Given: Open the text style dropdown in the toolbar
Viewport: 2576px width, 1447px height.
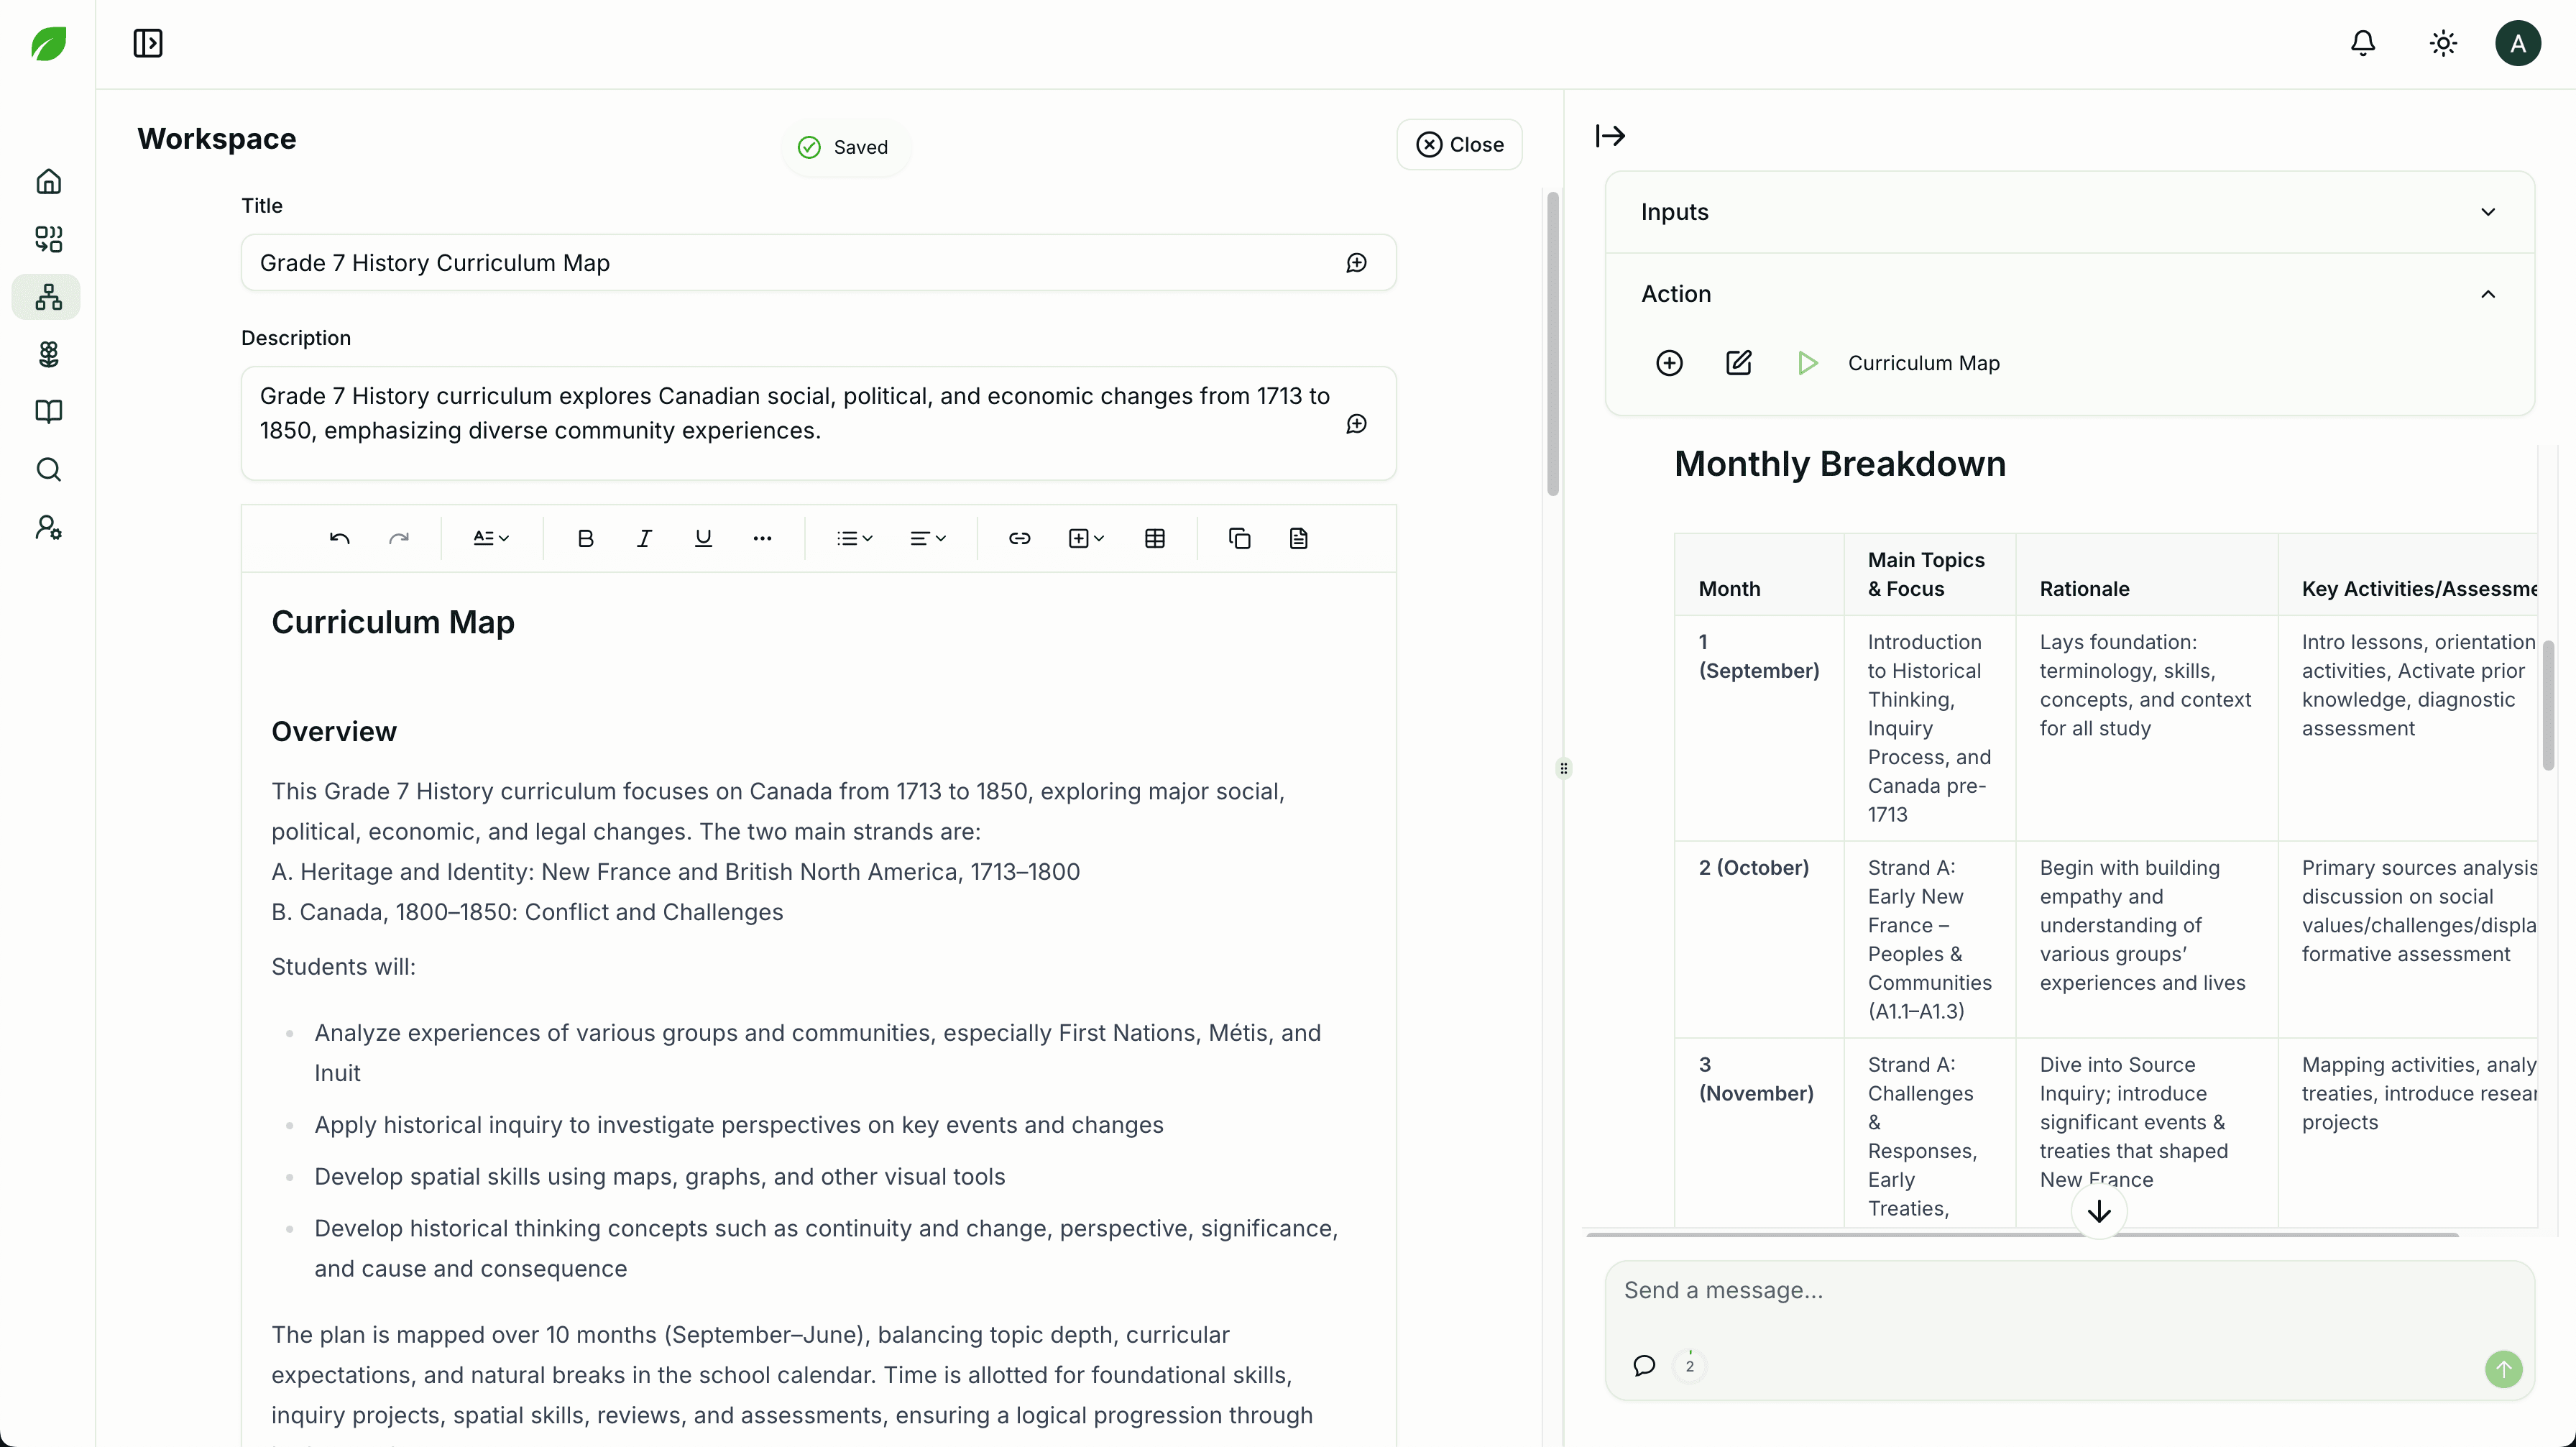Looking at the screenshot, I should 491,539.
